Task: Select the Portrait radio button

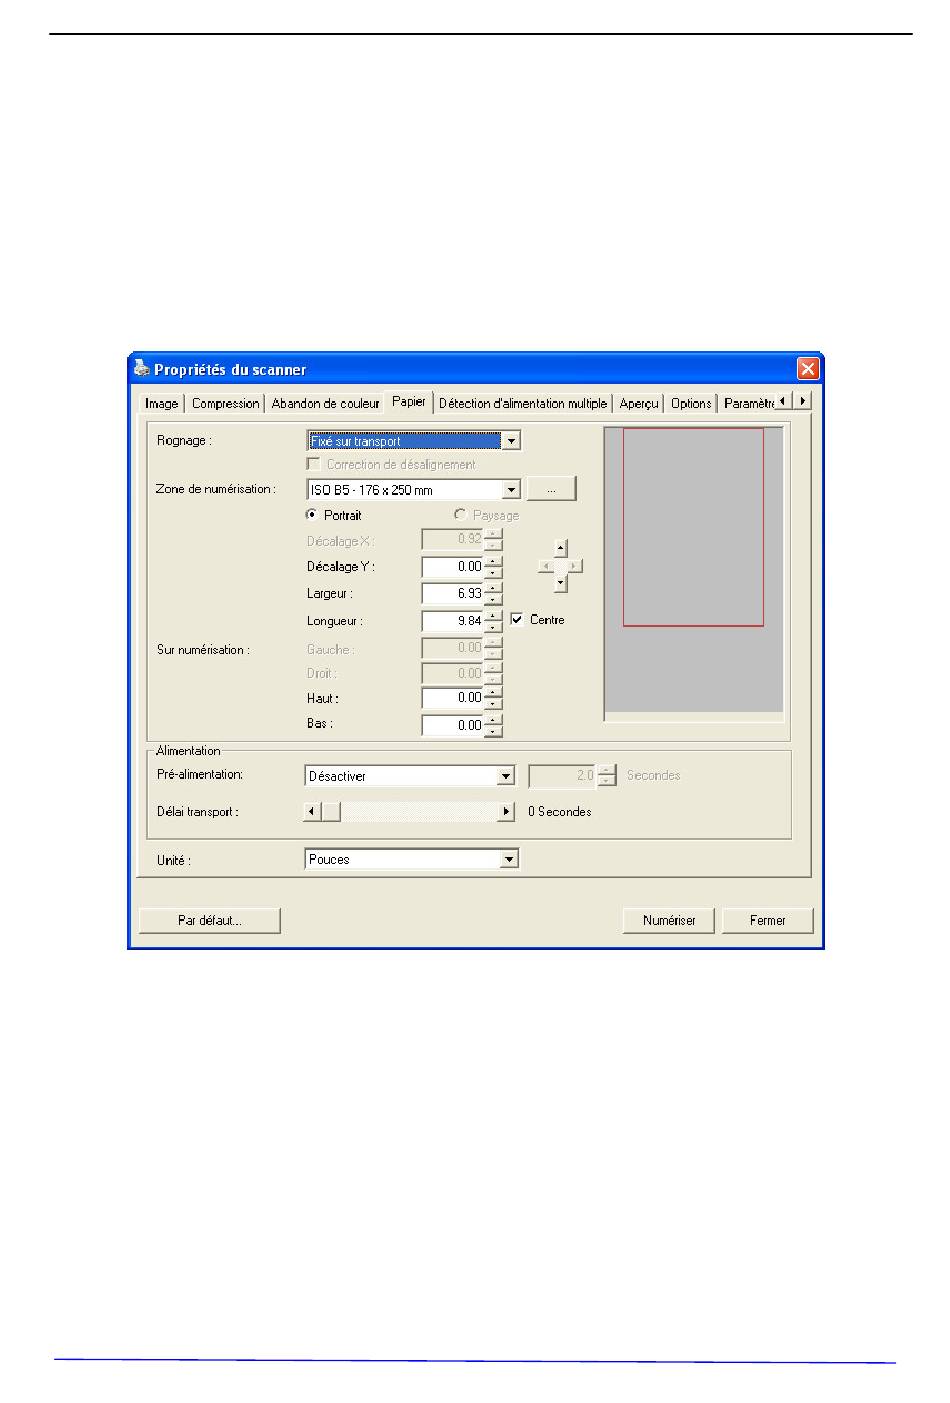Action: point(312,515)
